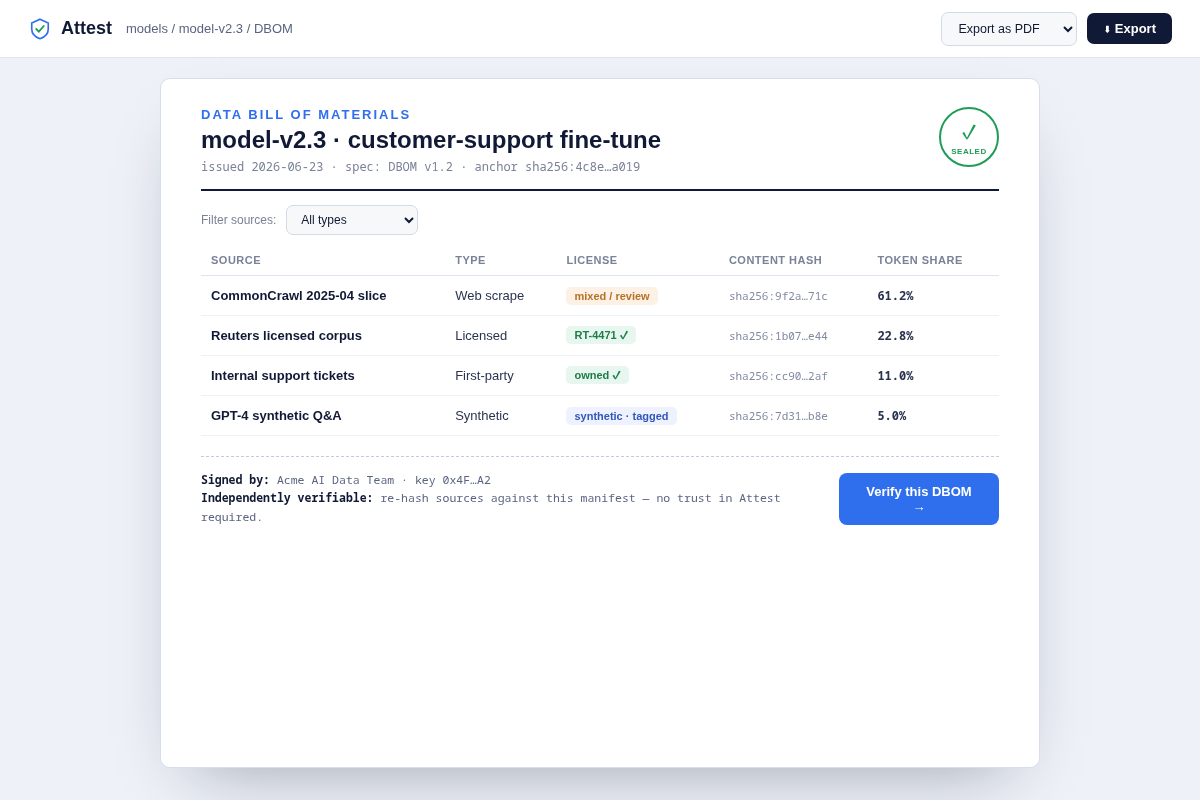Select the GPT-4 synthetic Q&A source
Viewport: 1200px width, 800px height.
click(276, 416)
